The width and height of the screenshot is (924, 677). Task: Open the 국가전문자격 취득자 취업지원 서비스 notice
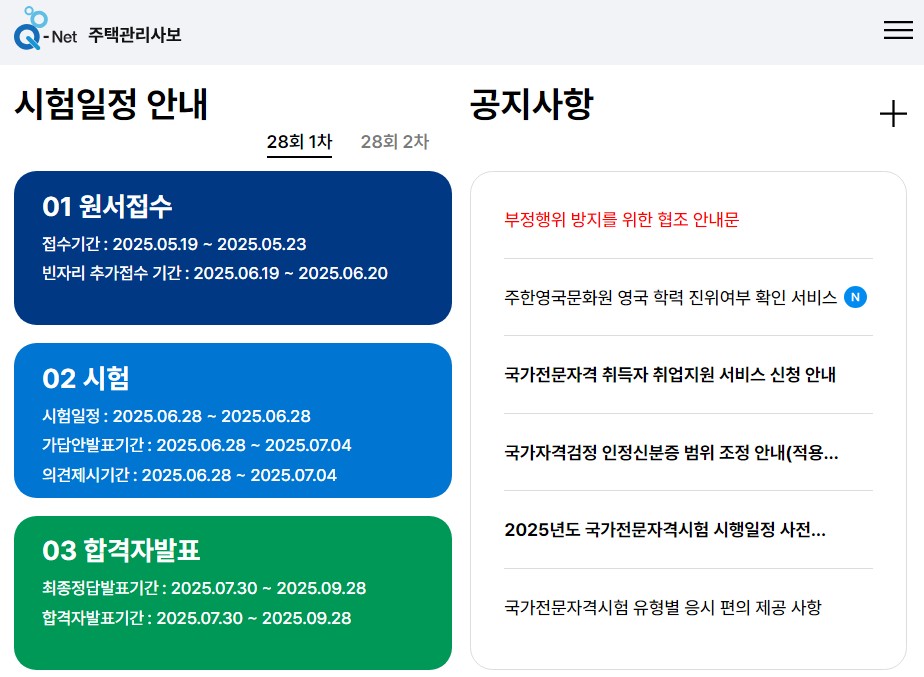[669, 375]
